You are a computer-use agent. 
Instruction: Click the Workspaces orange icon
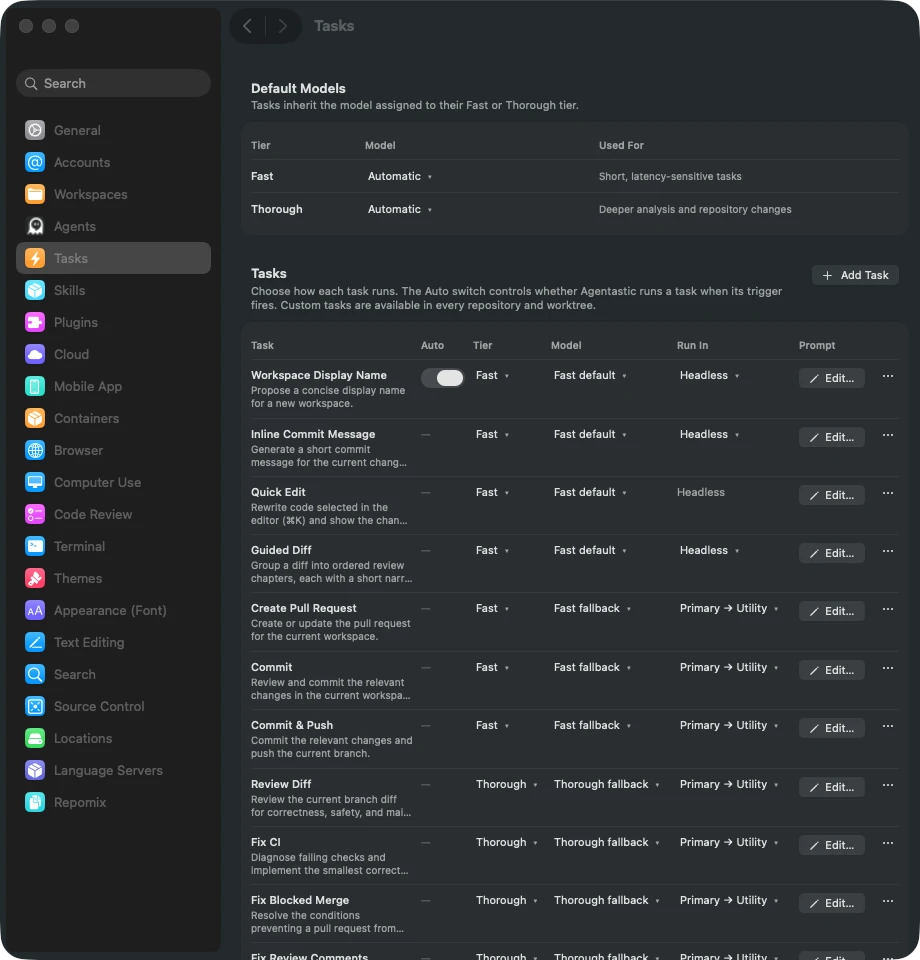pos(35,194)
